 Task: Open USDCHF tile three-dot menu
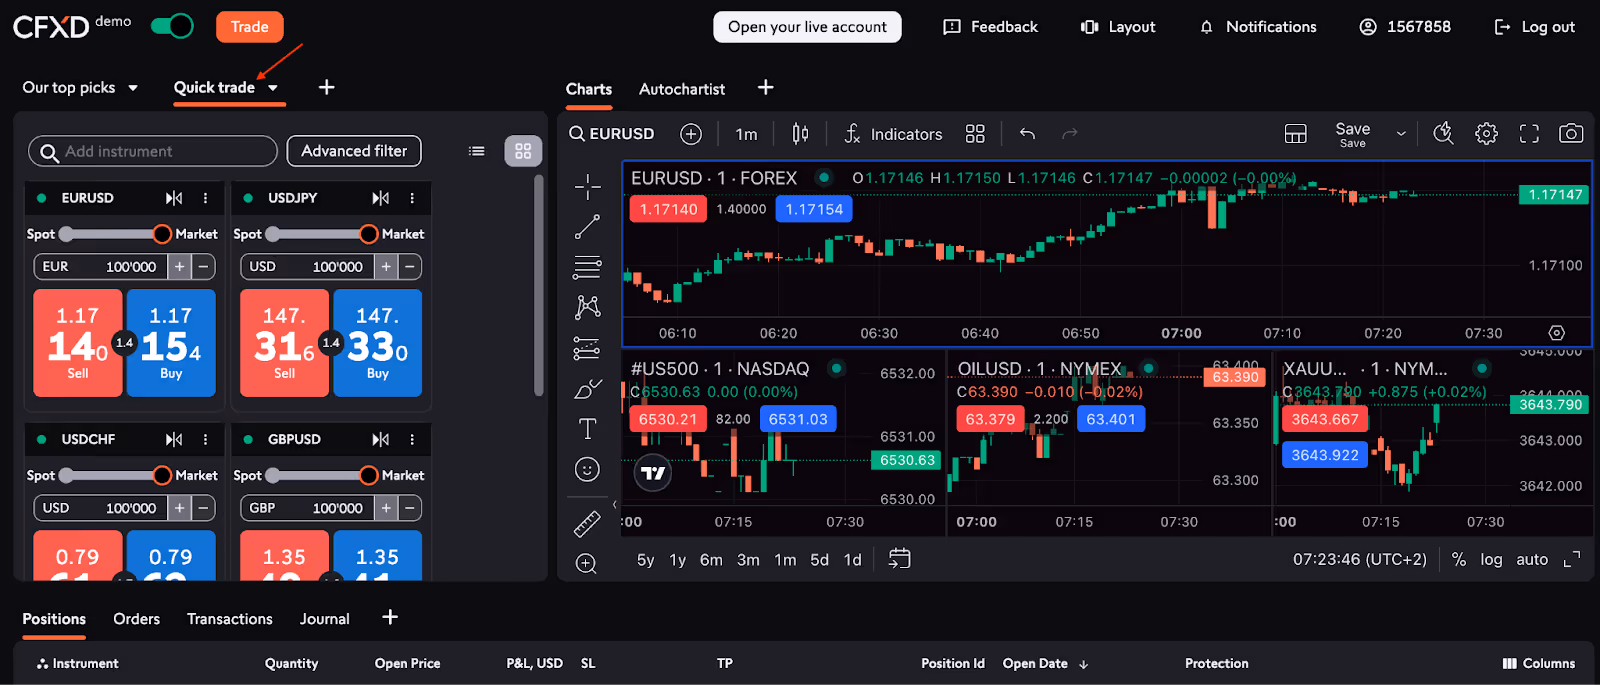(205, 439)
